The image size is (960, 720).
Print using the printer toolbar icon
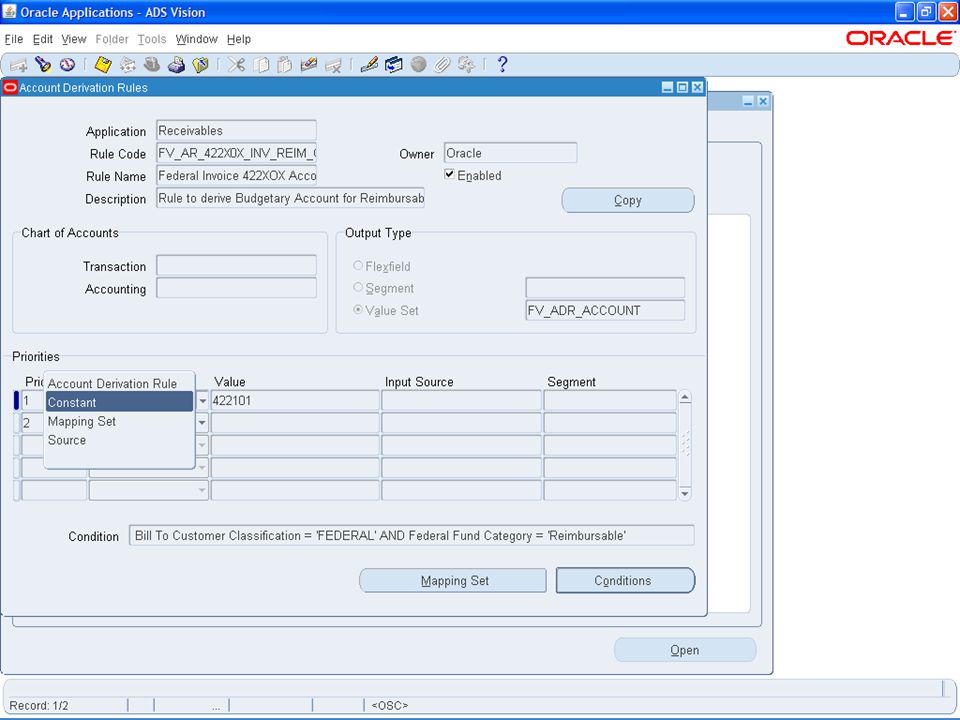(x=176, y=64)
